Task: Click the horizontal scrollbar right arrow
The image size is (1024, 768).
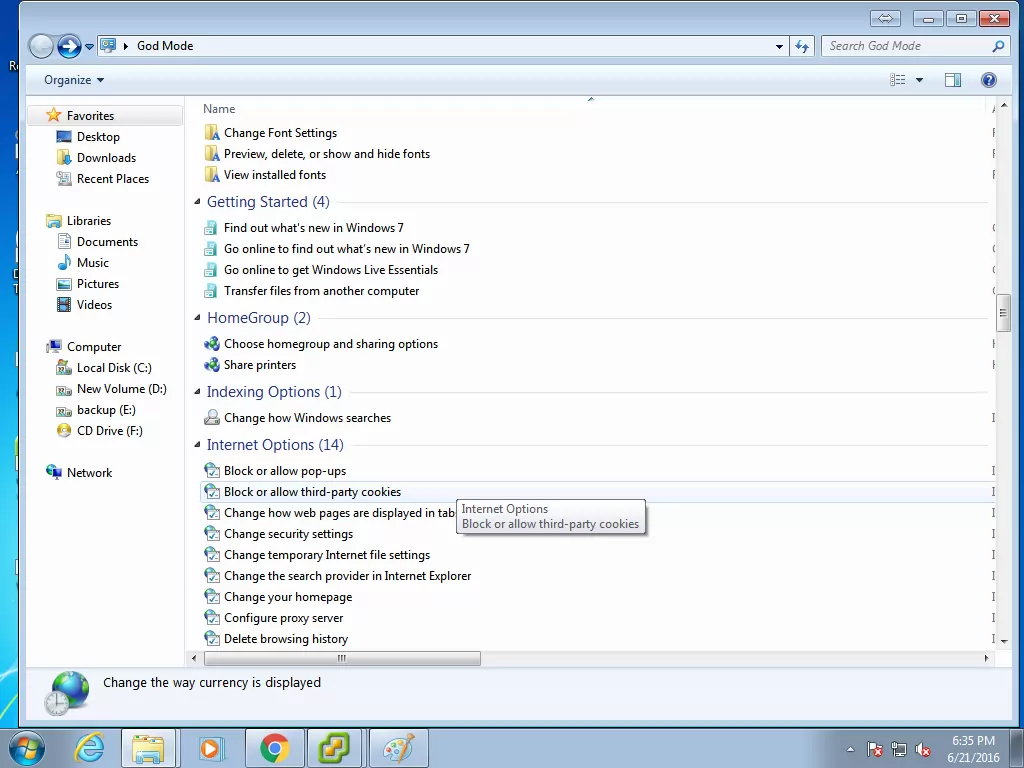Action: [986, 658]
